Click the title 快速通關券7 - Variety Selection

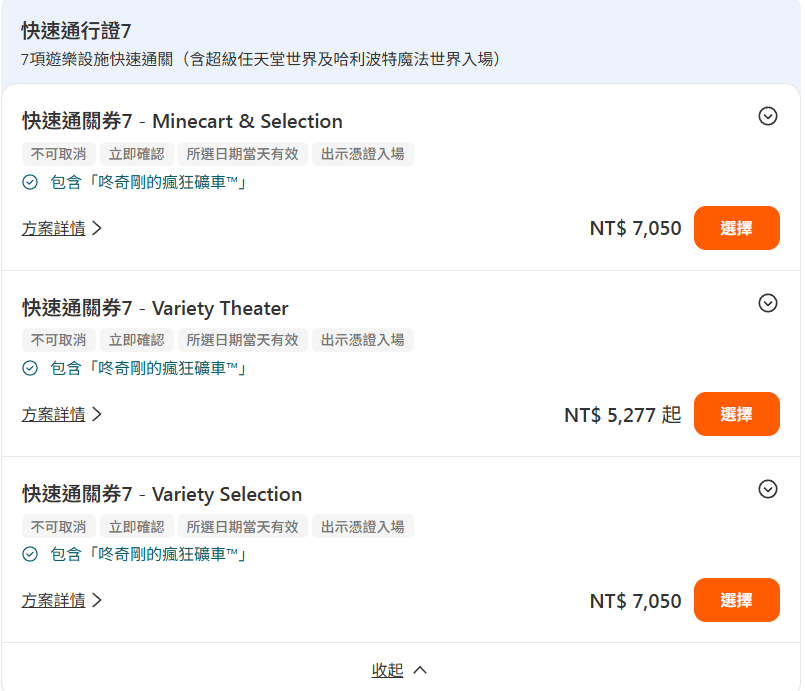click(162, 494)
